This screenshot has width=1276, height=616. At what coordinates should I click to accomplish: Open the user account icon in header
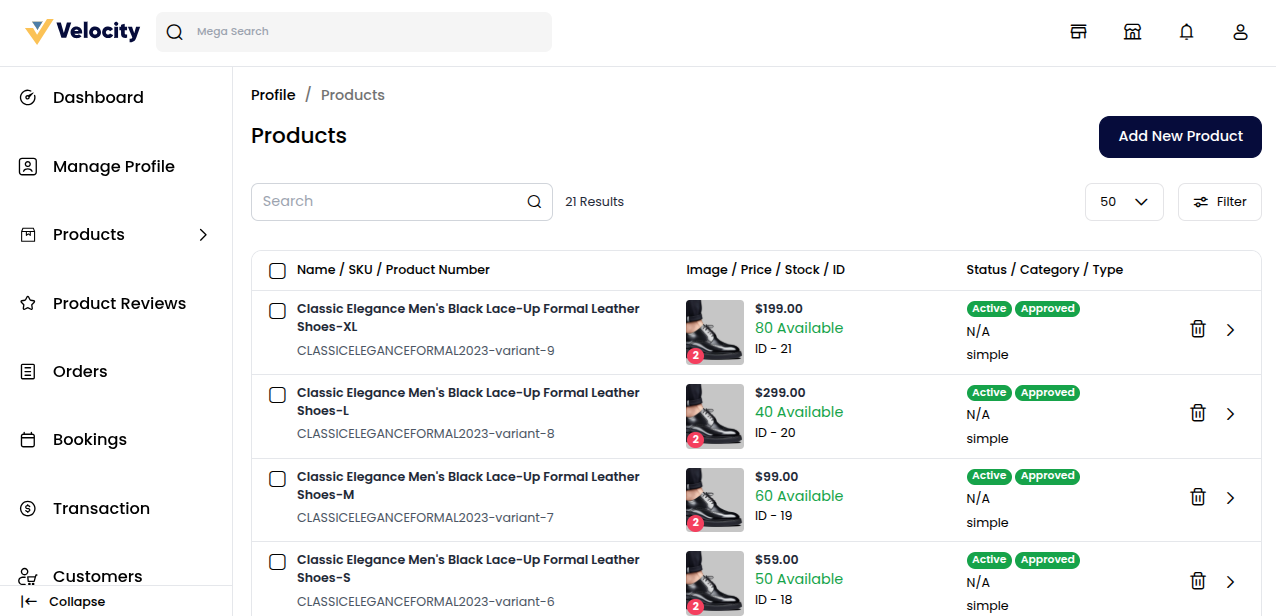point(1240,32)
